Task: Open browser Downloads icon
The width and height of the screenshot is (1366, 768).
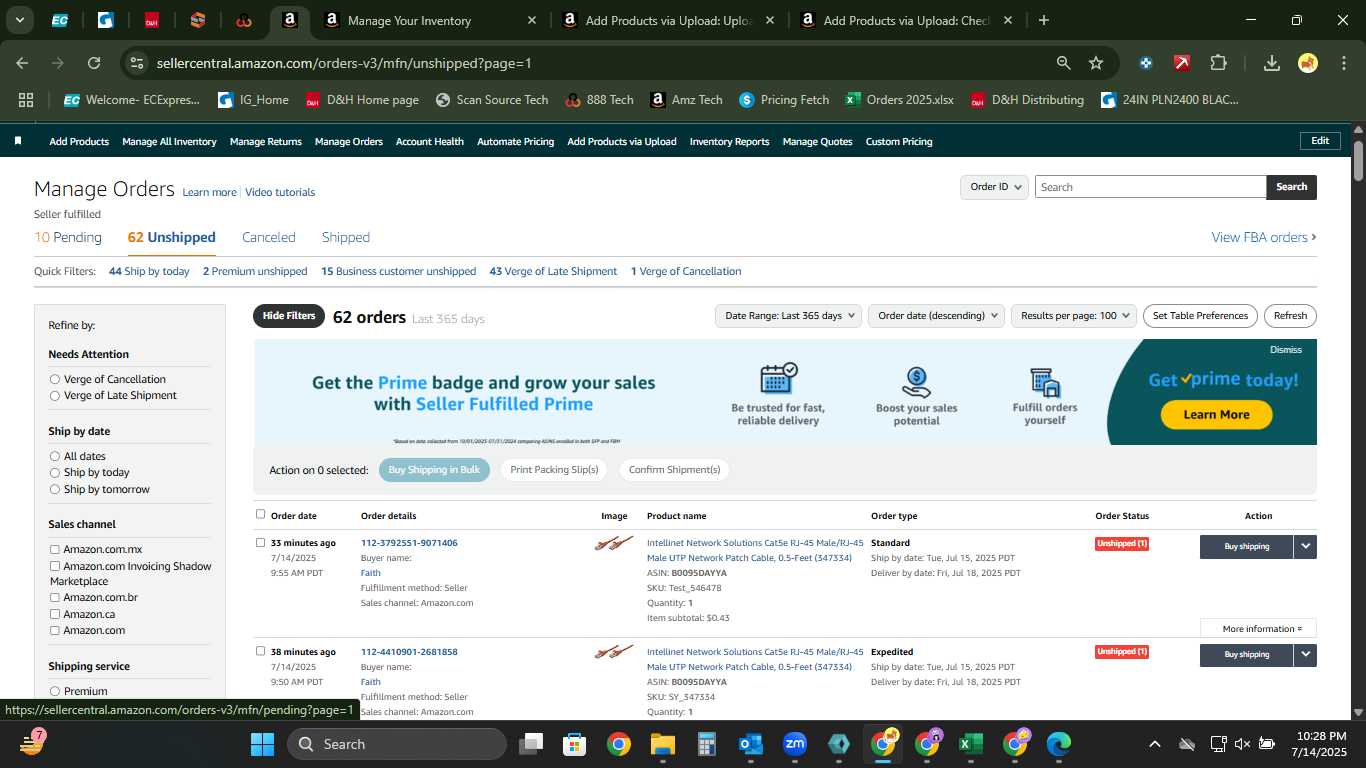Action: [1272, 63]
